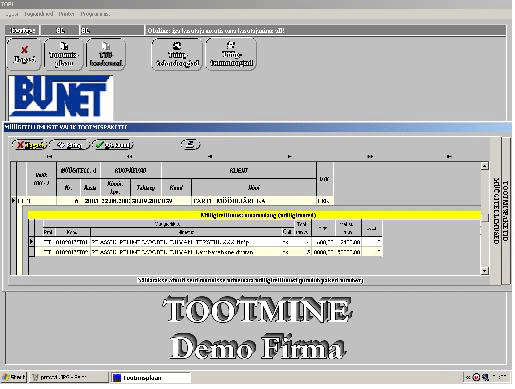This screenshot has width=515, height=389.
Task: Click the first BL field in the header bar
Action: tap(60, 30)
